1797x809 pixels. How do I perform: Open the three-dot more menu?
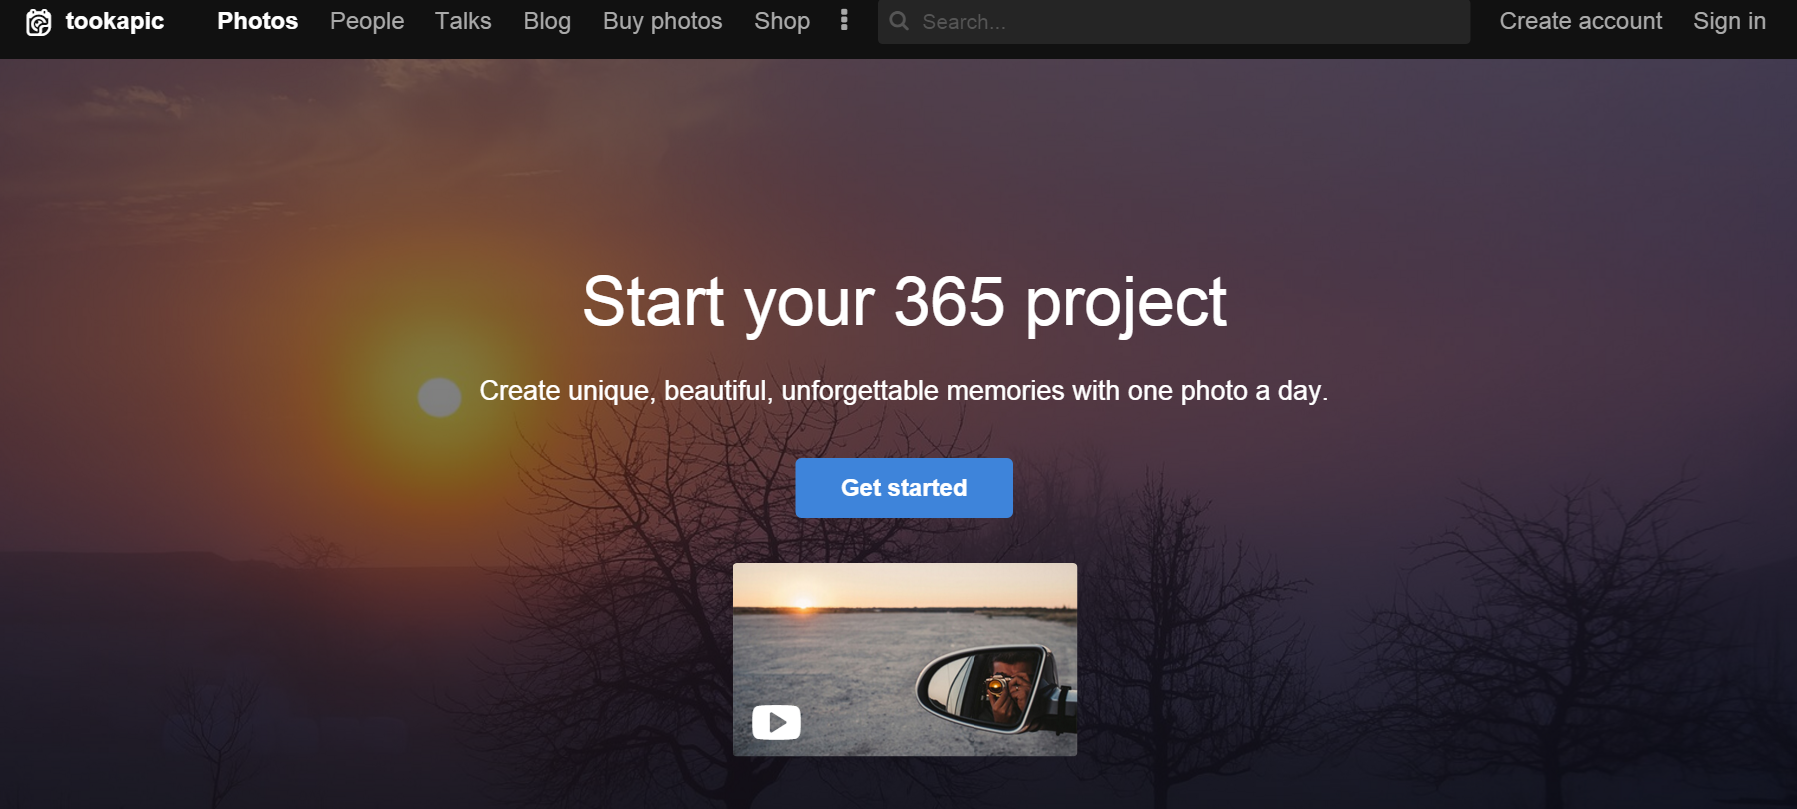(844, 21)
